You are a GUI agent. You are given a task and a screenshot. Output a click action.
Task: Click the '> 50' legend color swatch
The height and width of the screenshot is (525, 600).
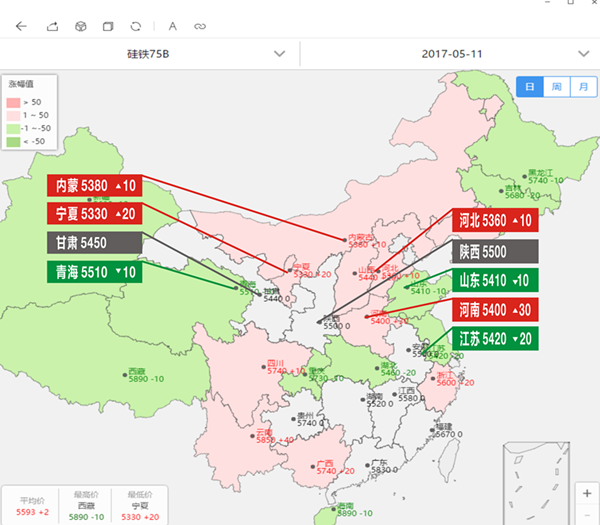(x=13, y=103)
